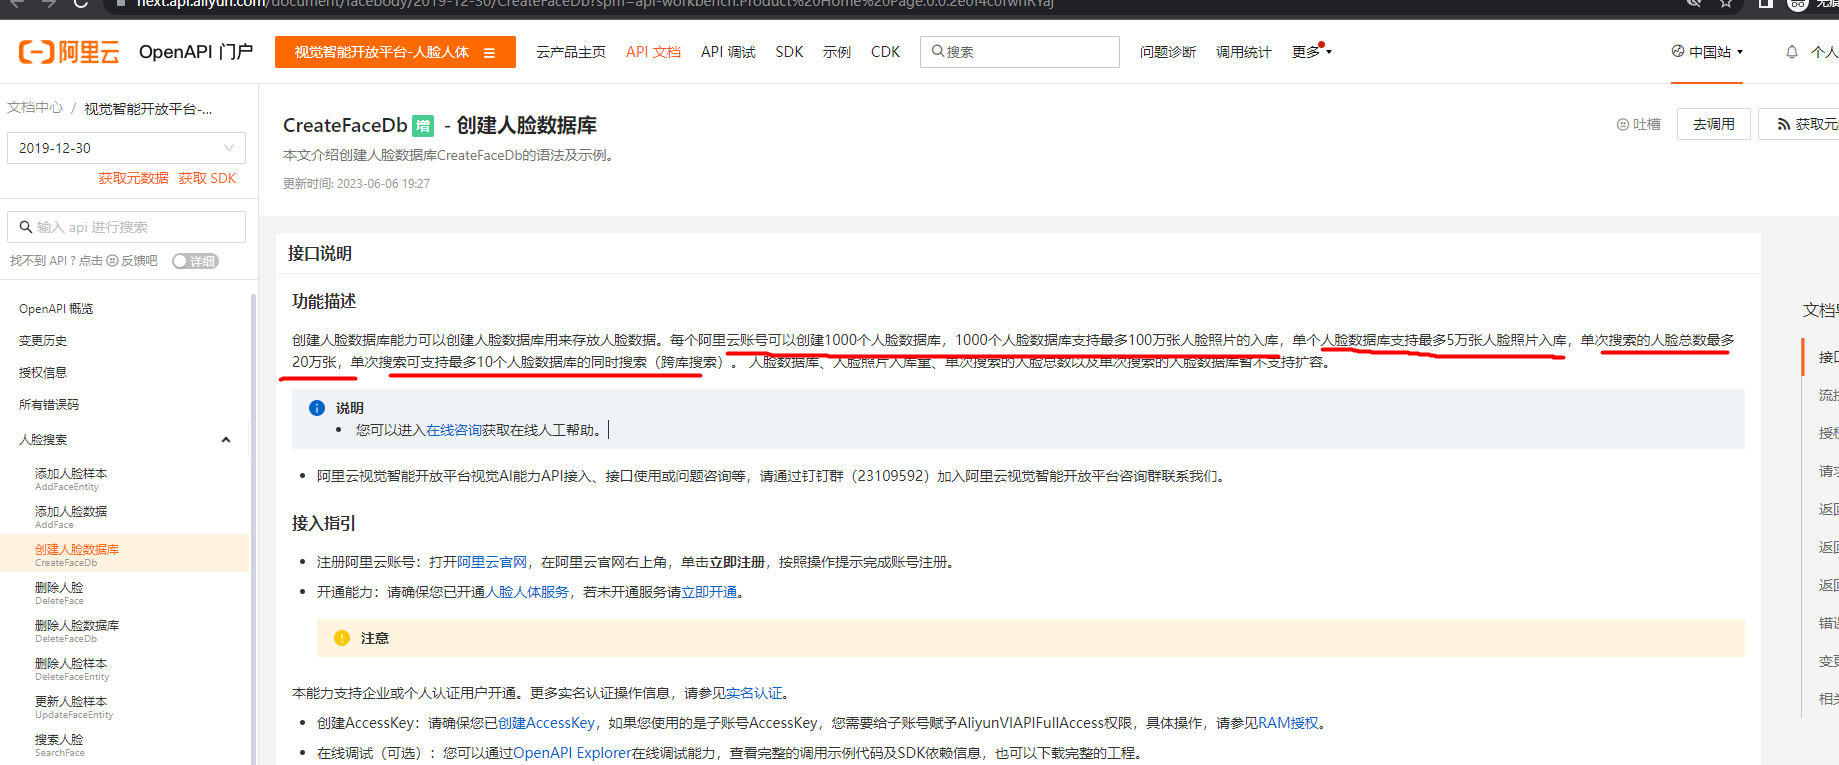Viewport: 1839px width, 765px height.
Task: Collapse the 人脸搜索 section
Action: tap(226, 440)
